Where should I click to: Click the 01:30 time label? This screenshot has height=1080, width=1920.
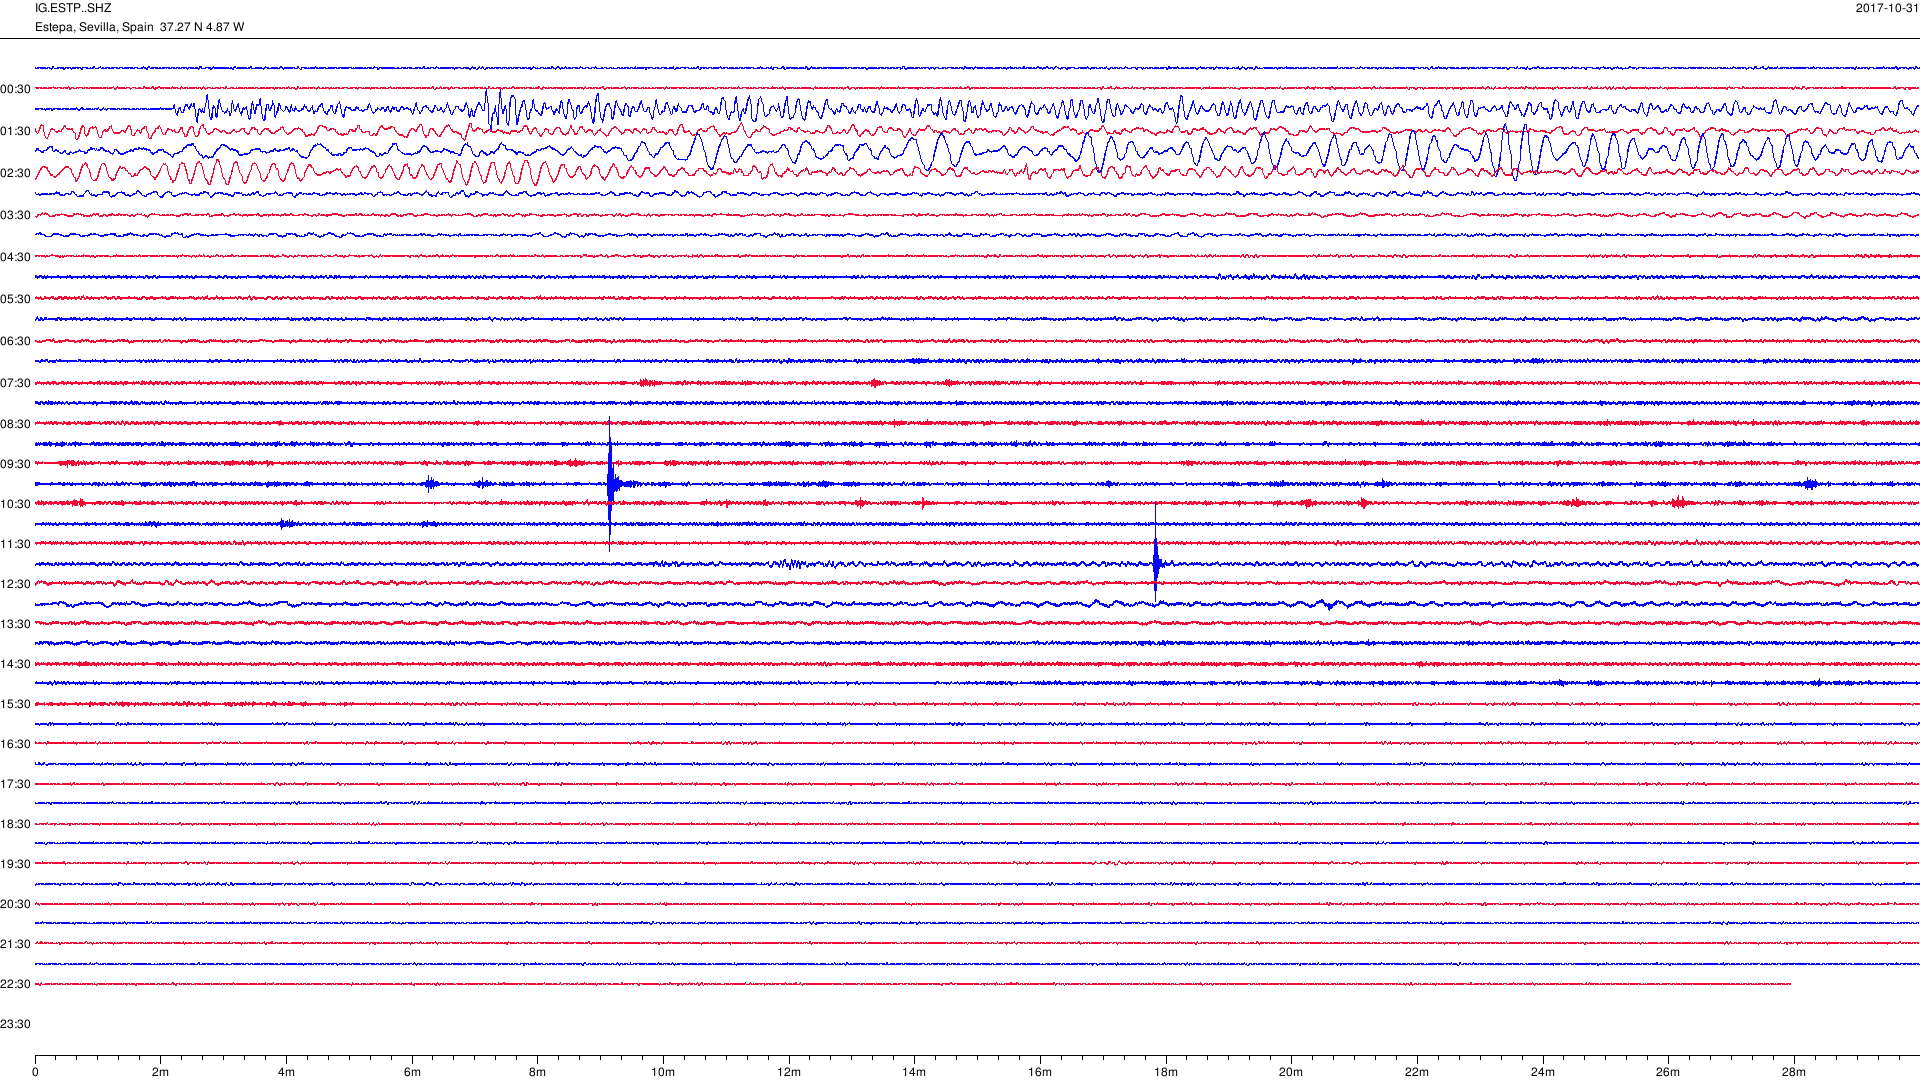tap(15, 131)
